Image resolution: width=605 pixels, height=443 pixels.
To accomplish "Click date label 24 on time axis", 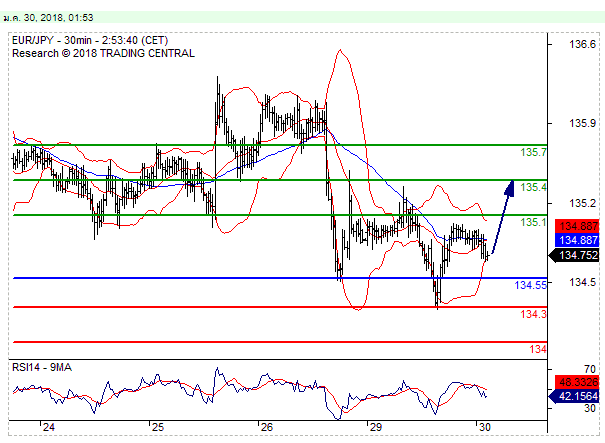I will 49,427.
